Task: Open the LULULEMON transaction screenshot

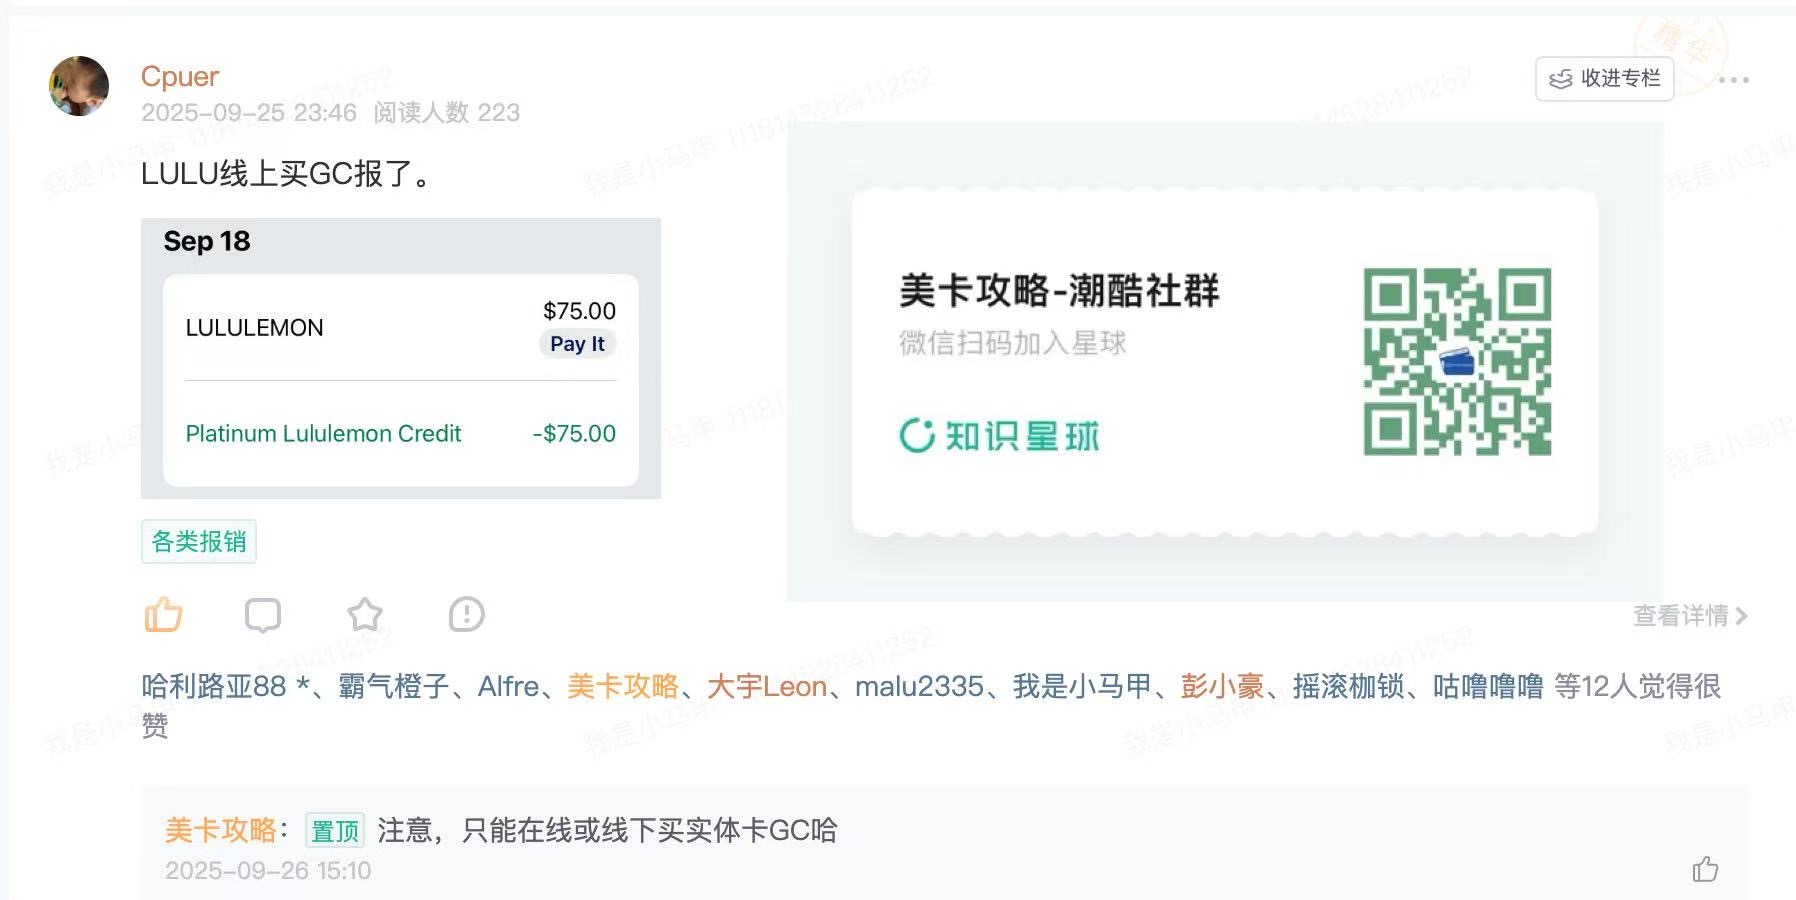Action: 400,358
